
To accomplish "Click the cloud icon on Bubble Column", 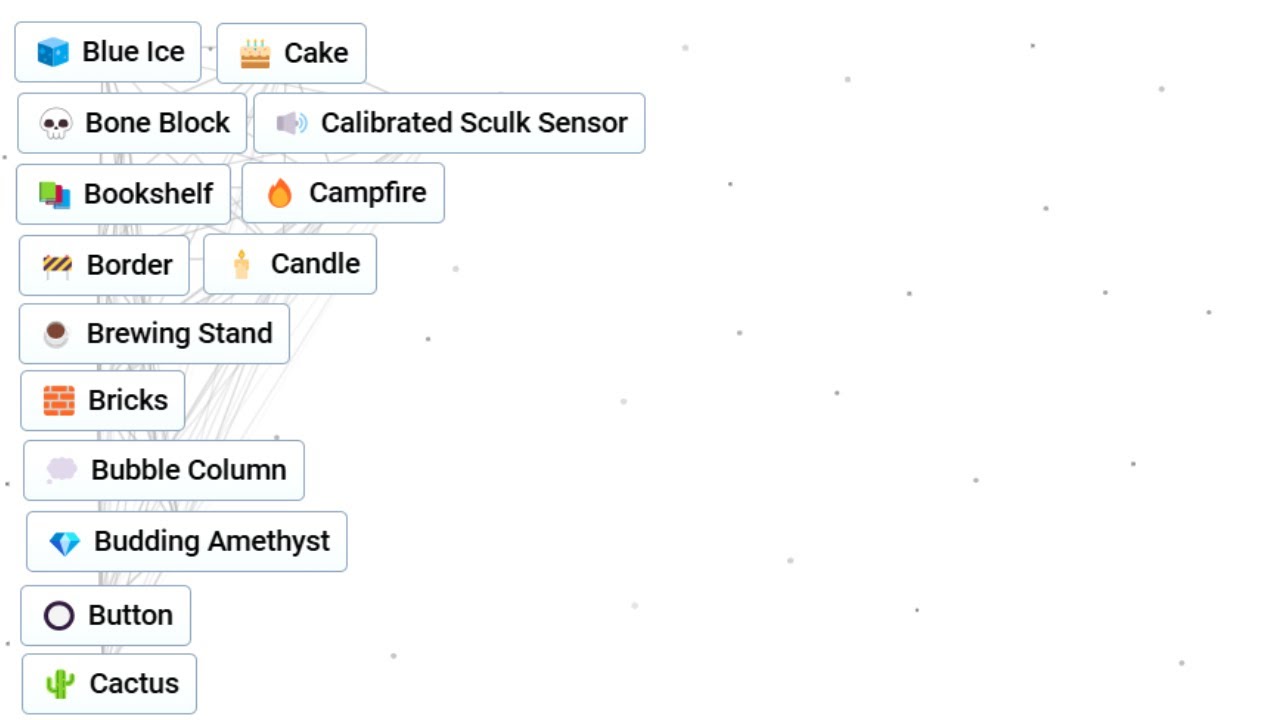I will (x=62, y=469).
